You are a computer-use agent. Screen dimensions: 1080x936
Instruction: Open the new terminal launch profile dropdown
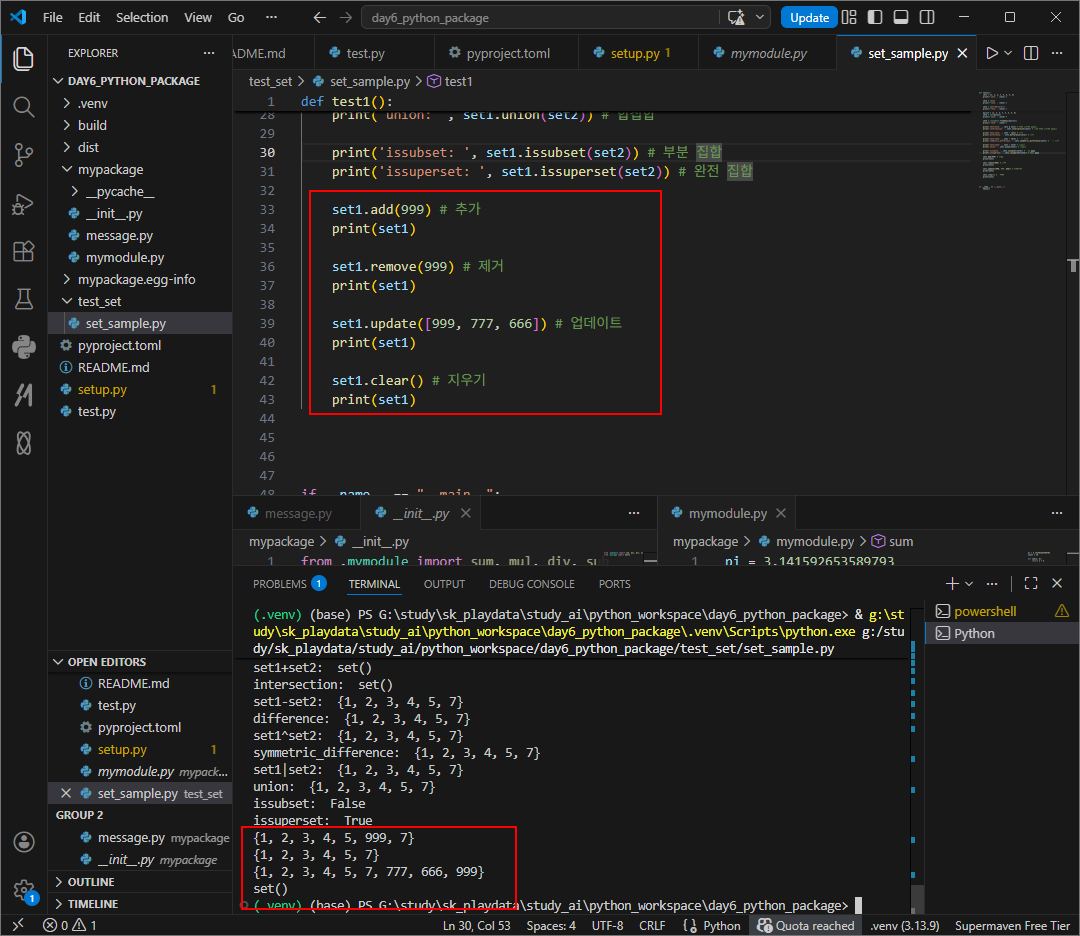(x=969, y=583)
